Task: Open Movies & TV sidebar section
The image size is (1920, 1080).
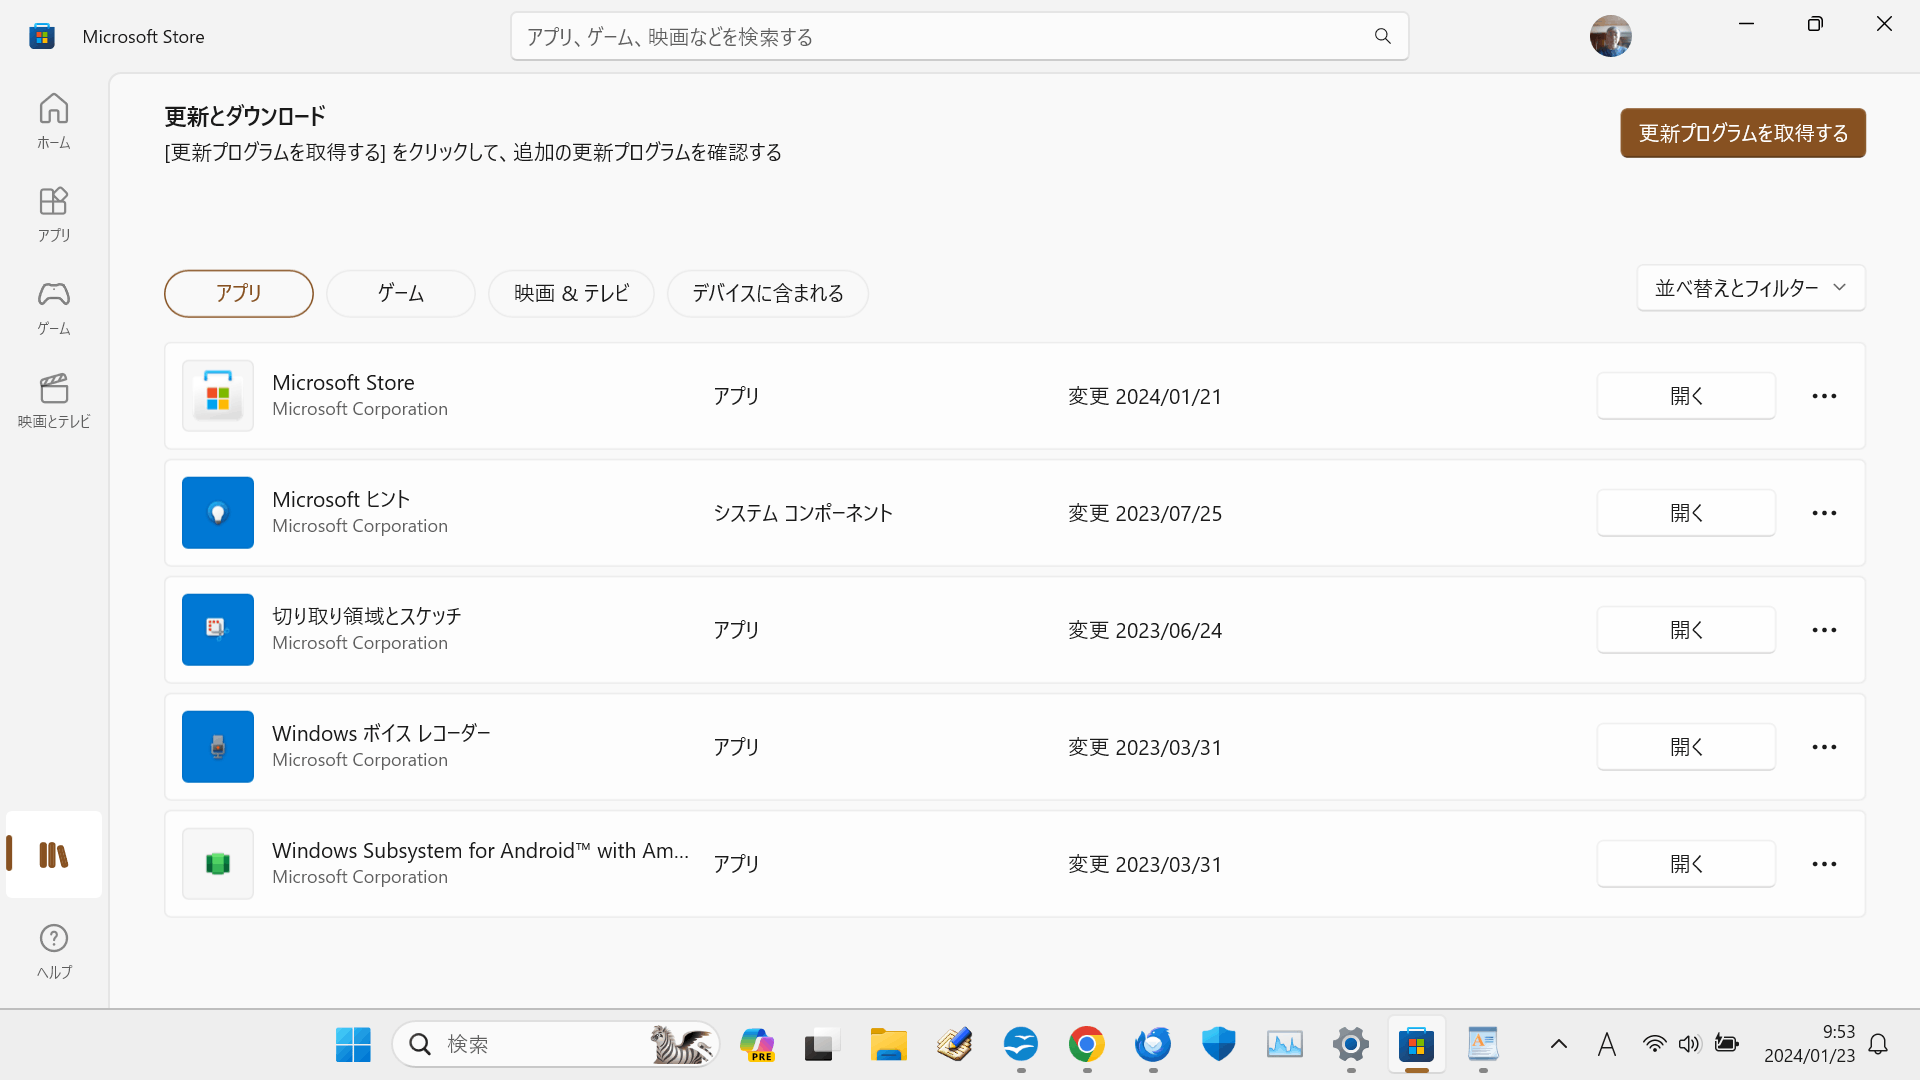Action: click(x=54, y=400)
